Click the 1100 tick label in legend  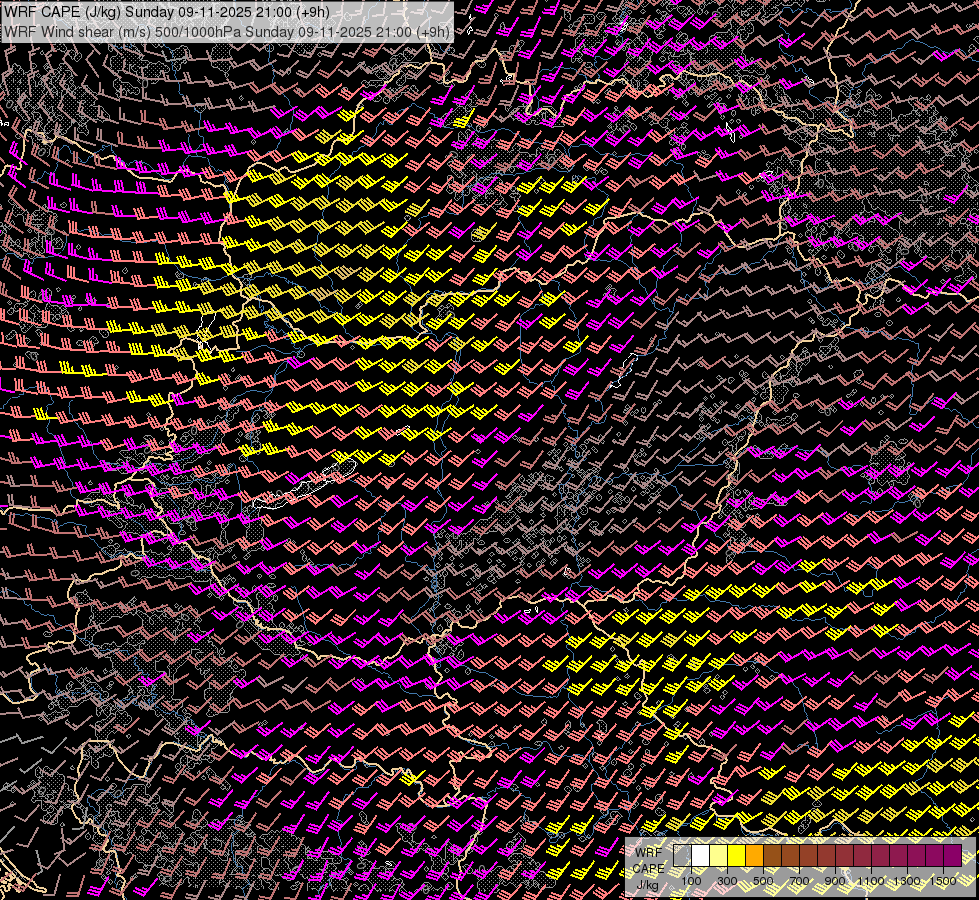pyautogui.click(x=871, y=881)
